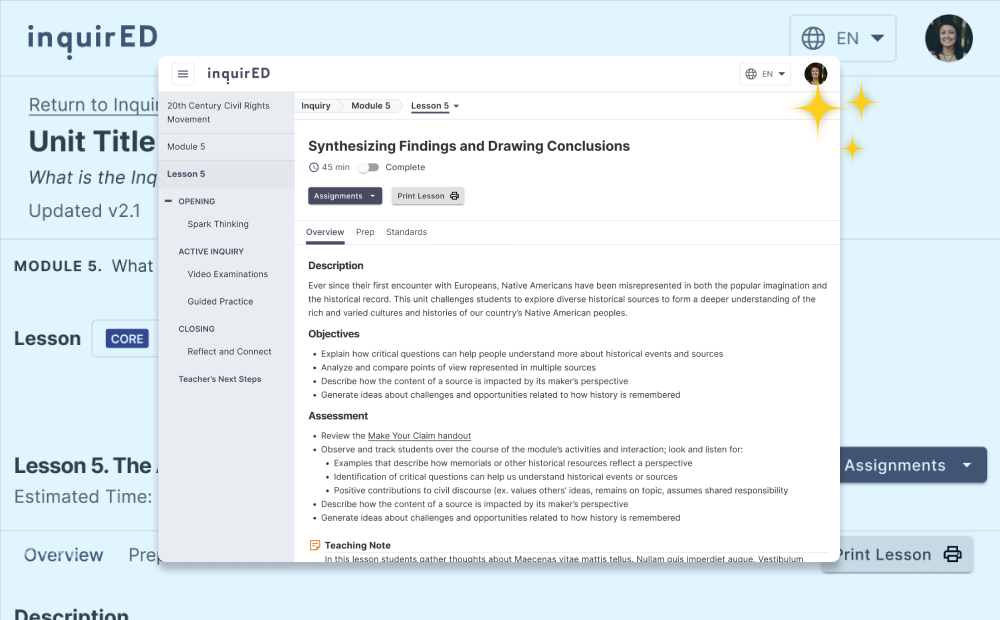Open the Make Your Claim handout link

(x=419, y=436)
